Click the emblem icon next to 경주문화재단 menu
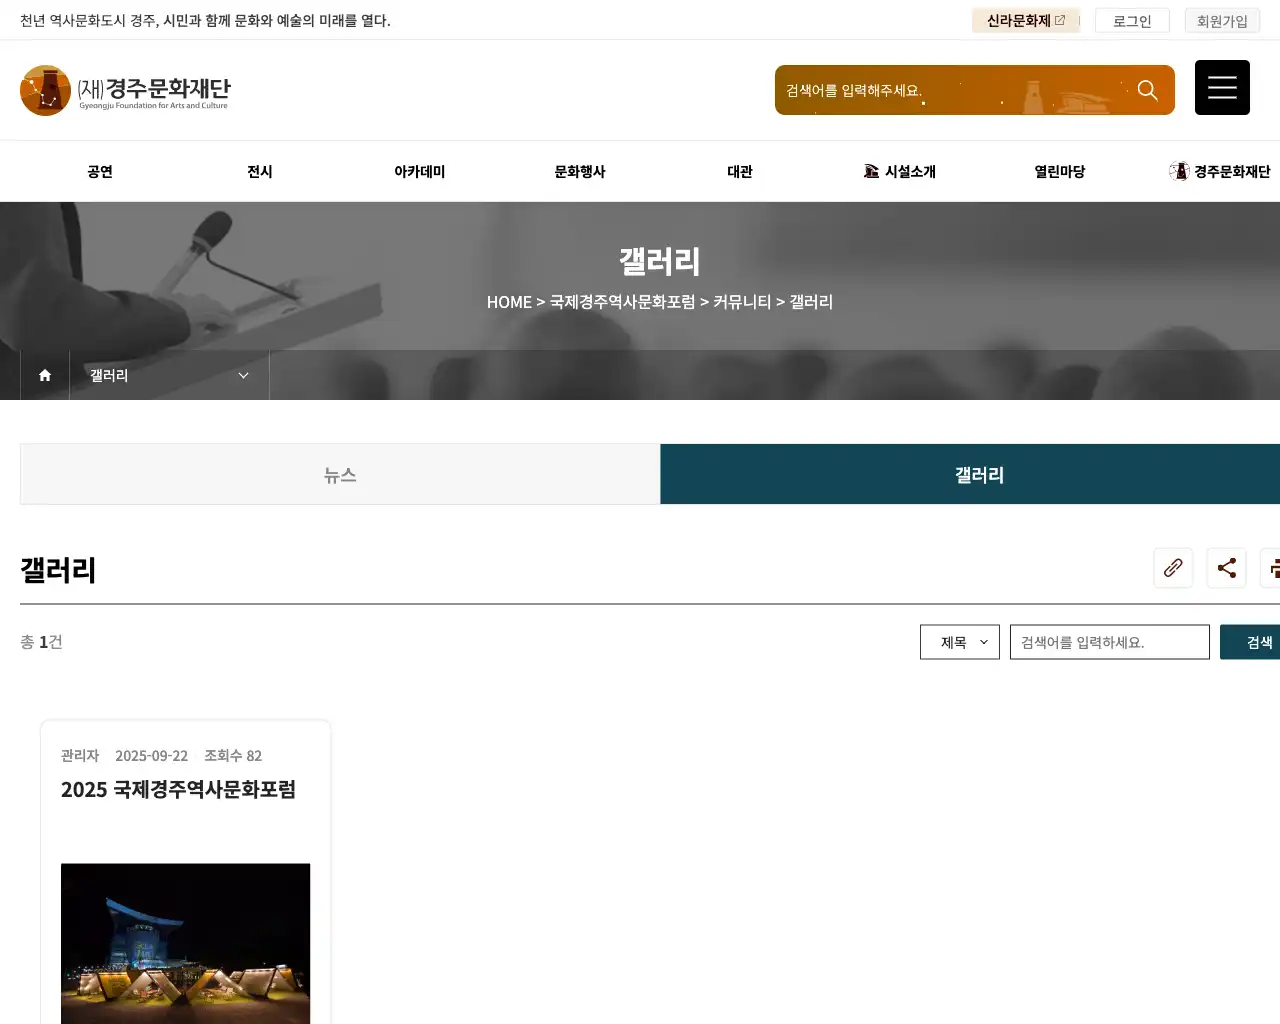 click(x=1179, y=171)
